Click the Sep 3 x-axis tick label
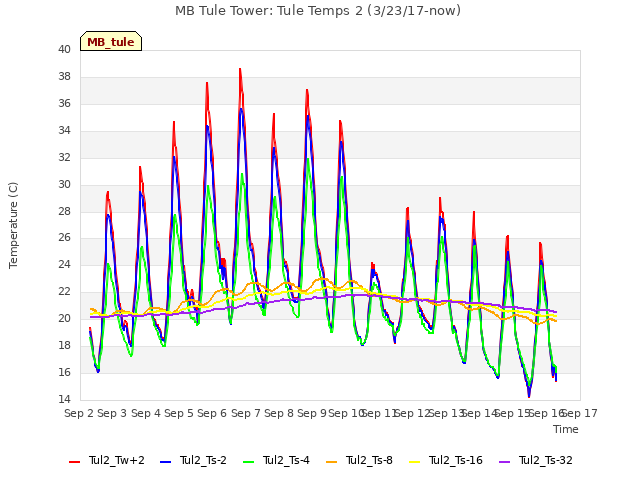 [112, 413]
